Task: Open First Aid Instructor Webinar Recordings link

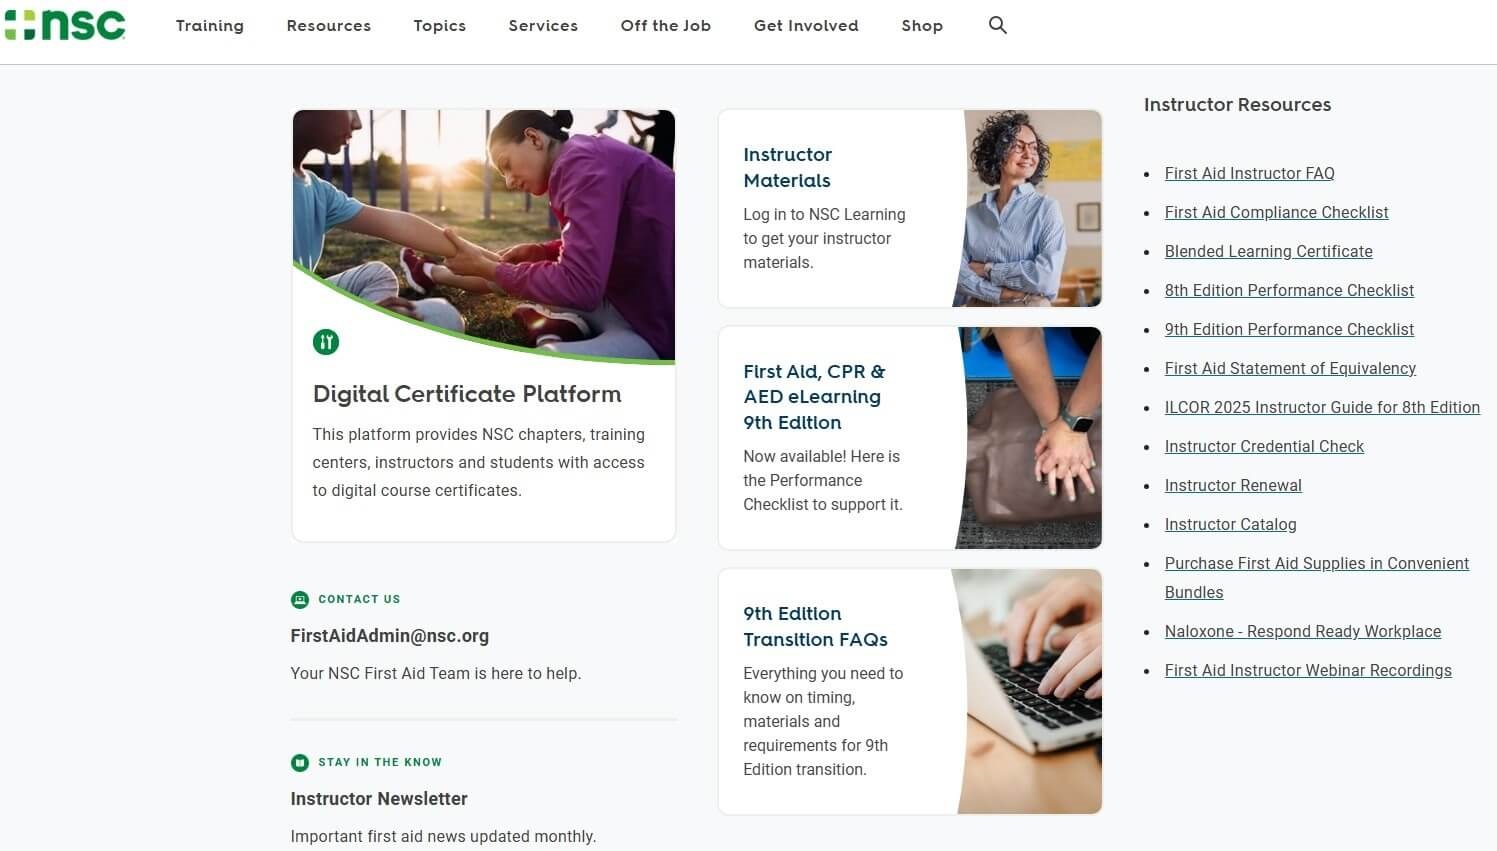Action: pos(1308,670)
